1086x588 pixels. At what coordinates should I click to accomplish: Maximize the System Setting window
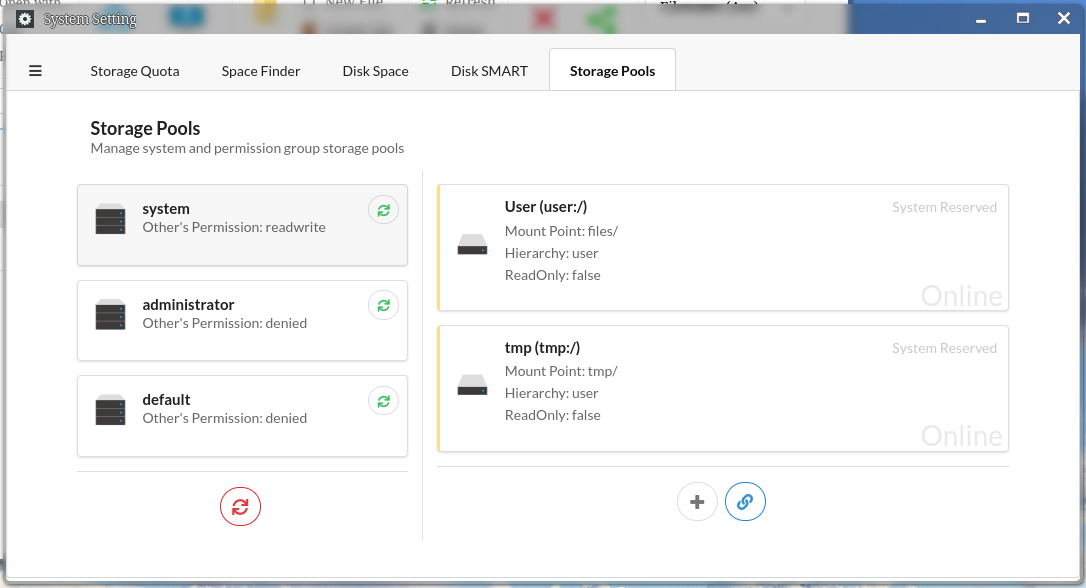click(x=1022, y=19)
